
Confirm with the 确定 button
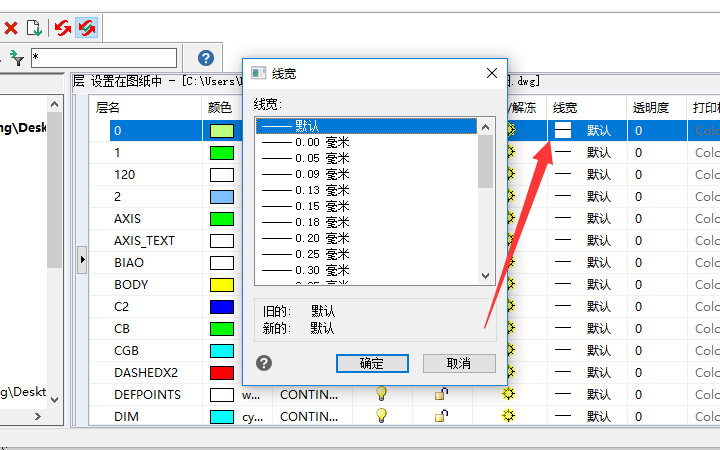coord(372,363)
